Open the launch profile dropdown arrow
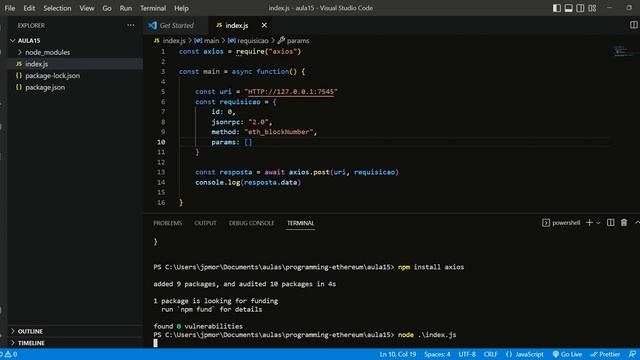640x360 pixels. click(x=598, y=223)
